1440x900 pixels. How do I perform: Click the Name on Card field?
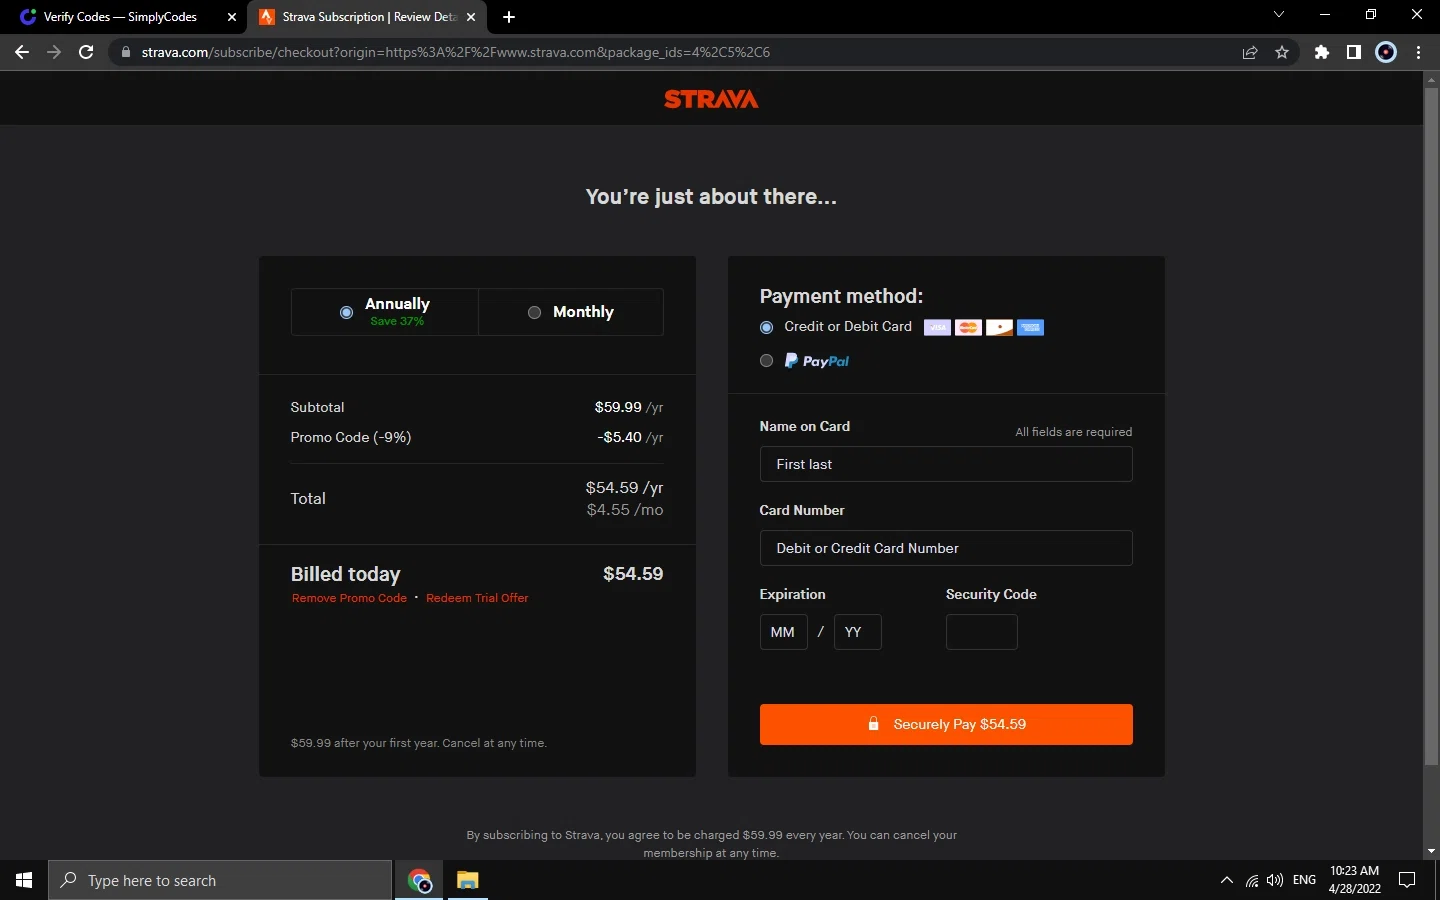pyautogui.click(x=946, y=464)
